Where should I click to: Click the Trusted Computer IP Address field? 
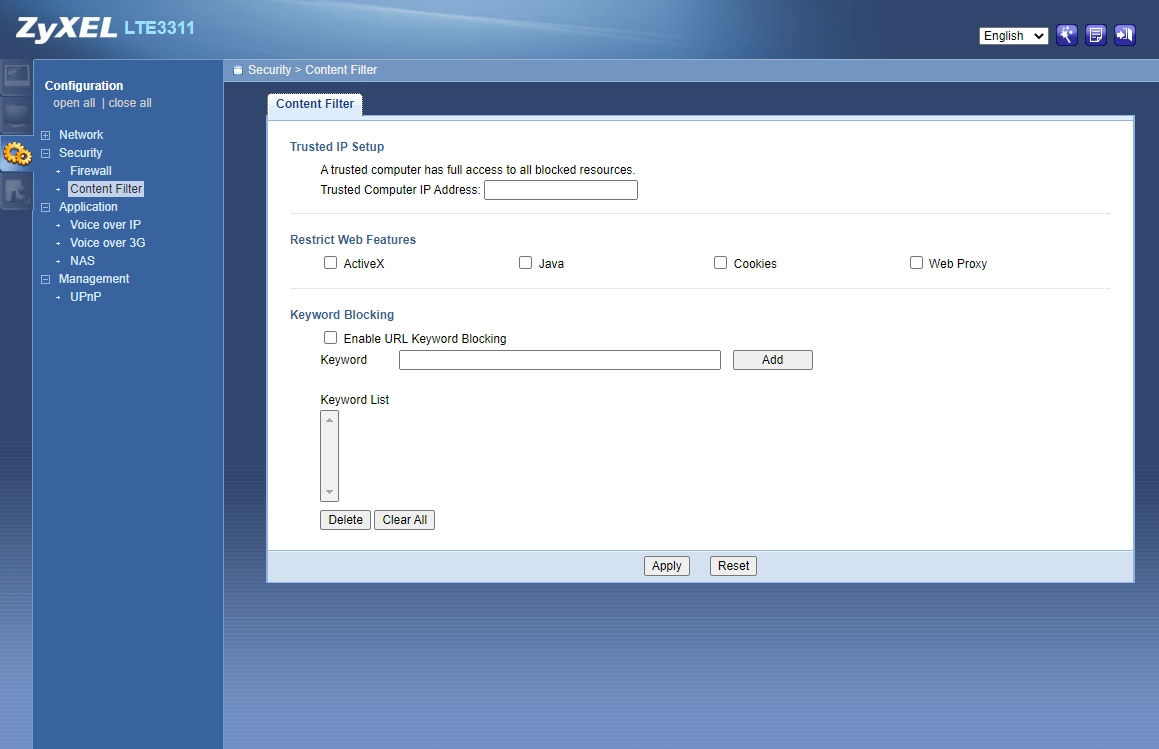click(560, 190)
